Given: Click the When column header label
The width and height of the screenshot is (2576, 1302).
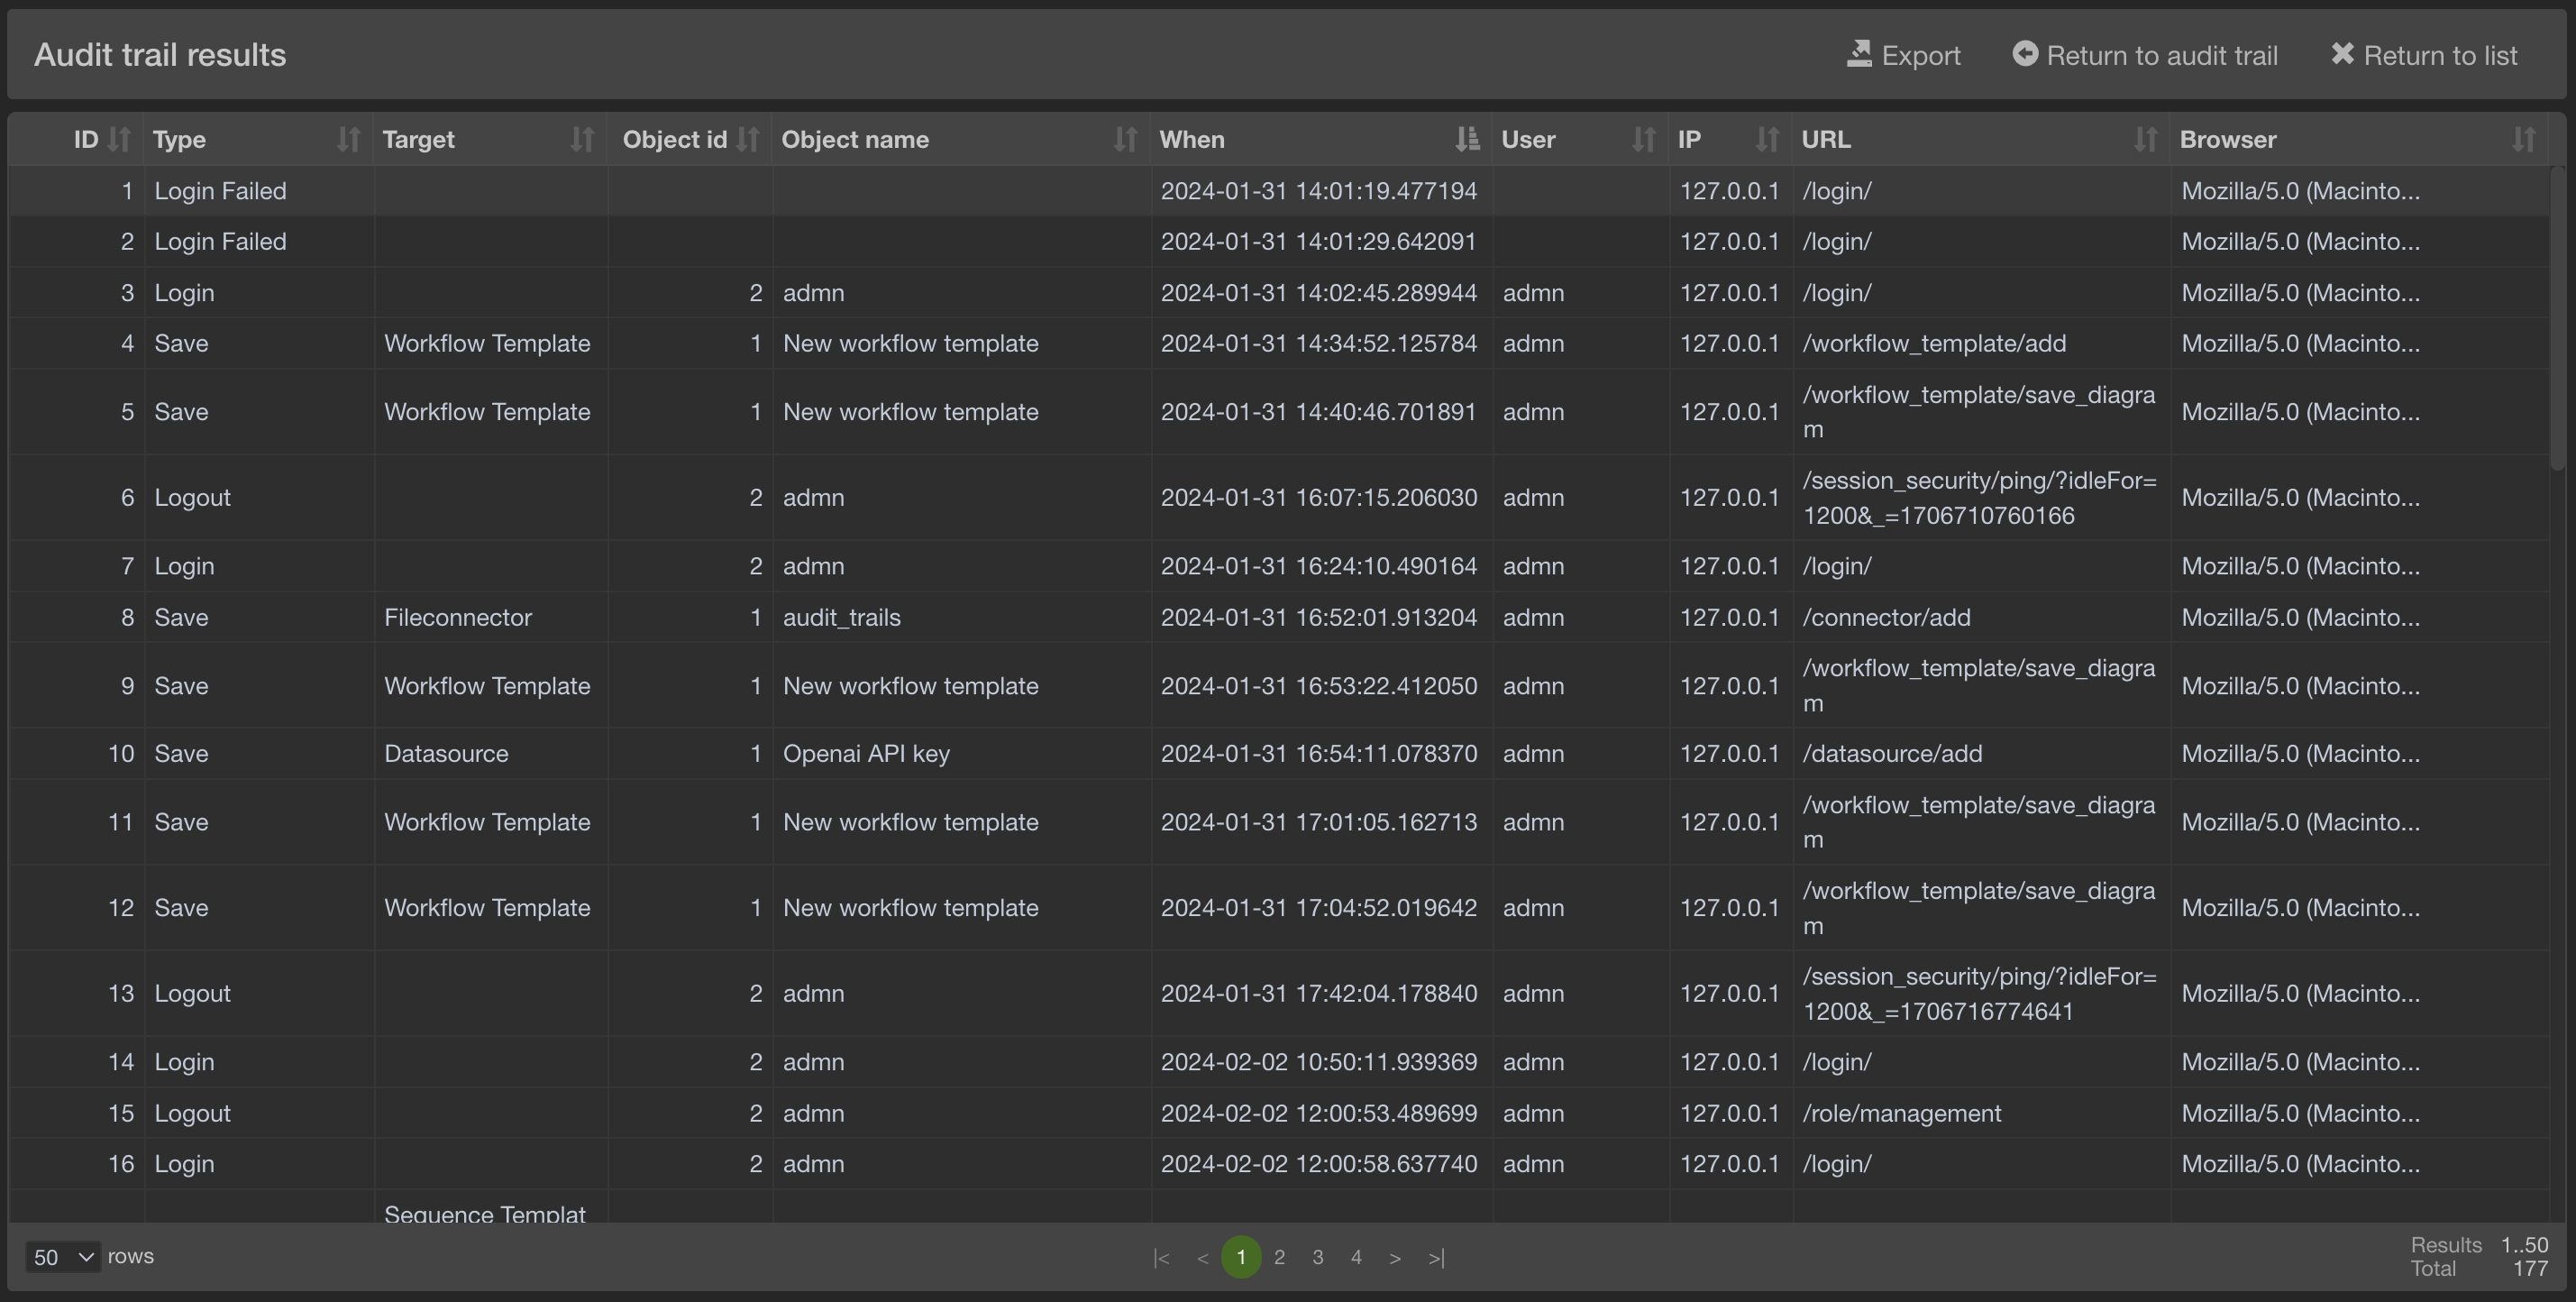Looking at the screenshot, I should 1192,139.
